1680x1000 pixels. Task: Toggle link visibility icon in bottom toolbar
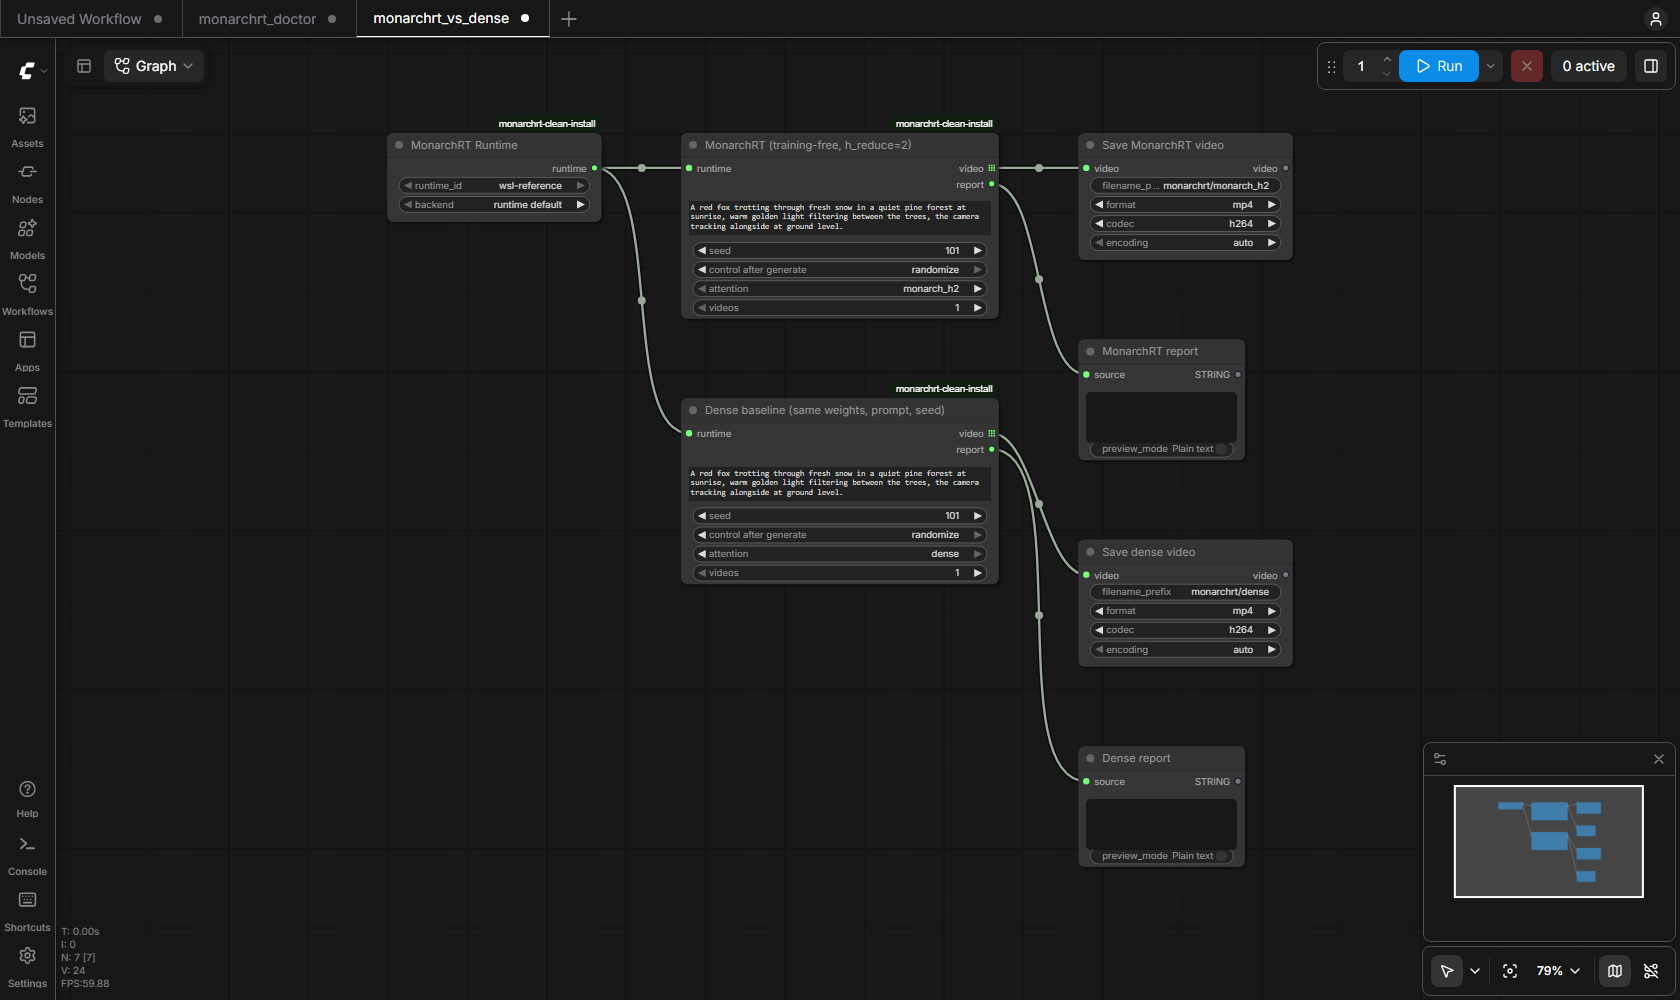click(1651, 971)
